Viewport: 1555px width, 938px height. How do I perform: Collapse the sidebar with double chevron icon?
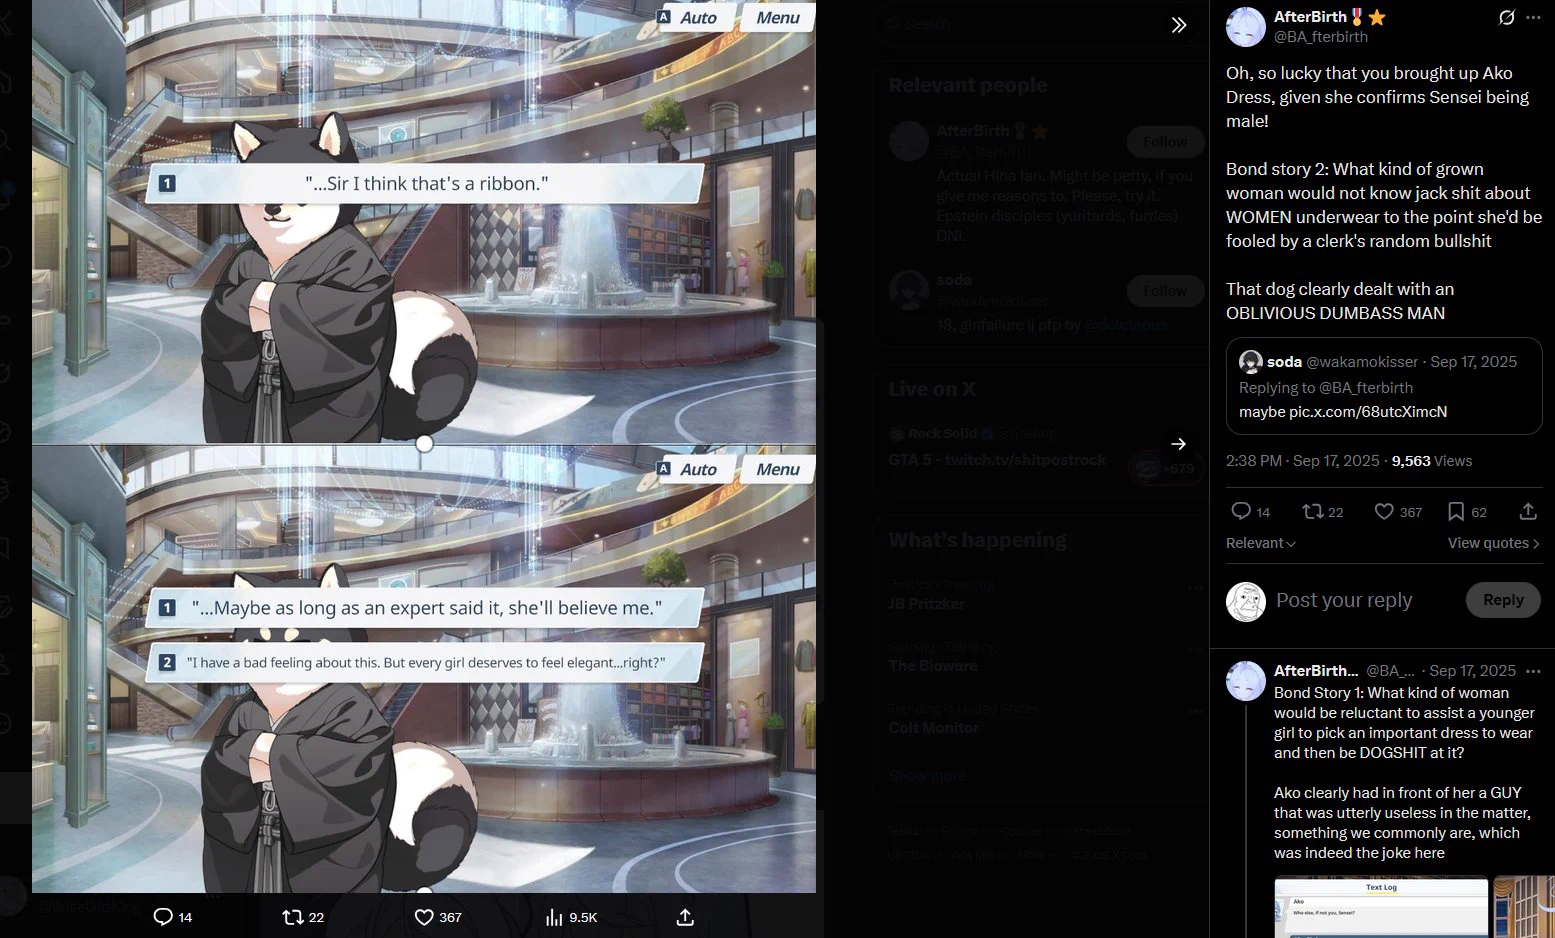click(1179, 25)
